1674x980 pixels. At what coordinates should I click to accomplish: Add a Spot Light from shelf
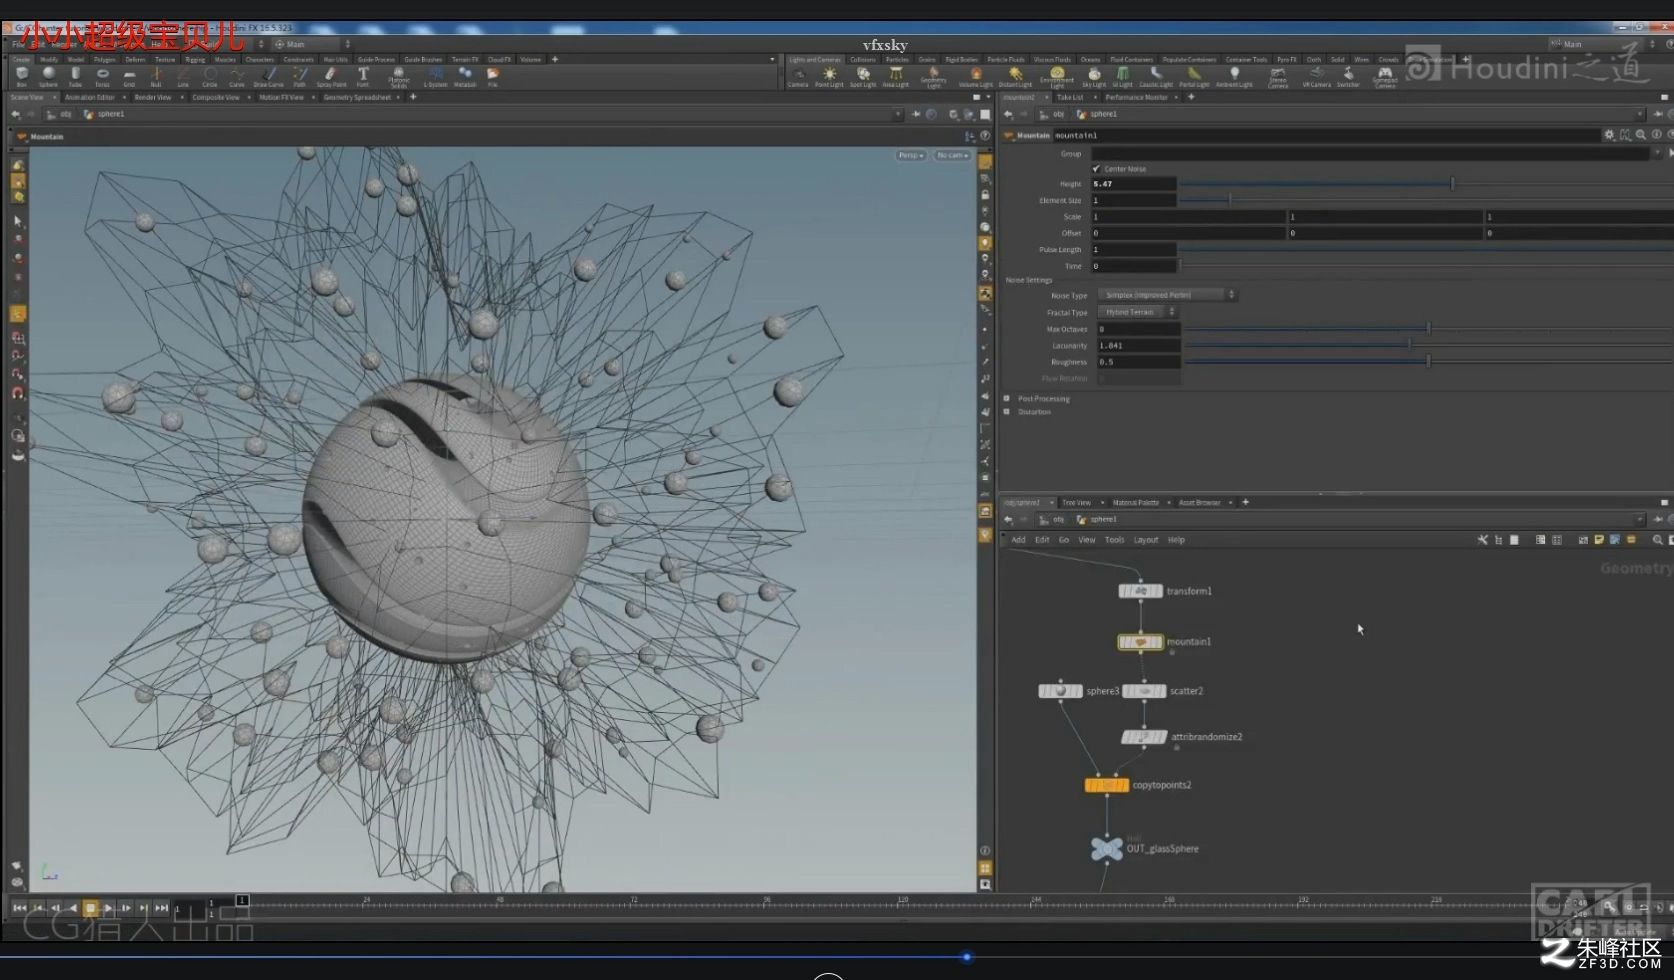pyautogui.click(x=863, y=77)
